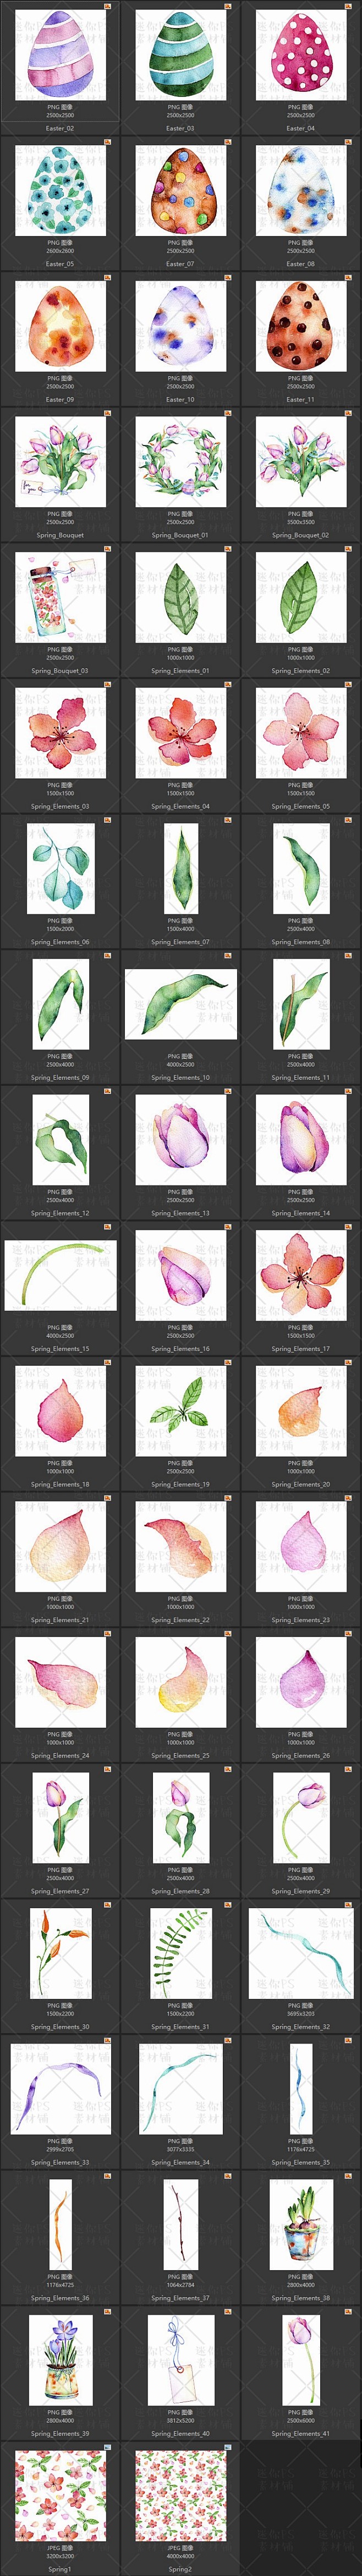Click the file name "Spring_Elements_35"
This screenshot has height=2576, width=362.
301,2162
